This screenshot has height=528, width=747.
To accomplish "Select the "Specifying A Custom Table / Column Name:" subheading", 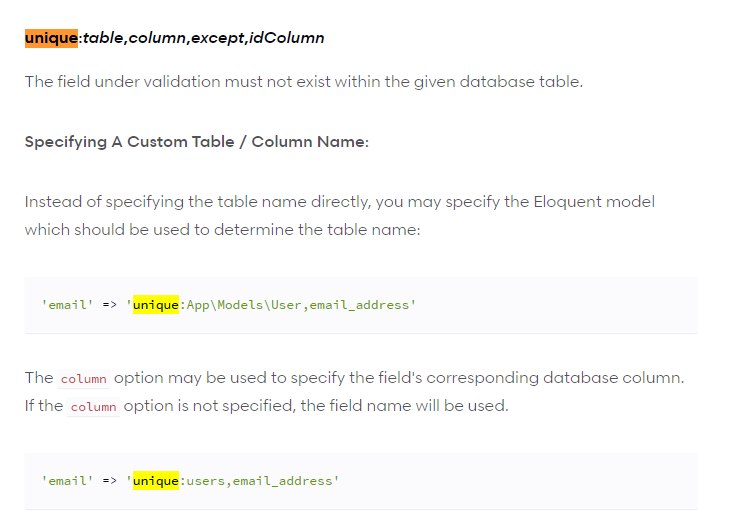I will (196, 142).
